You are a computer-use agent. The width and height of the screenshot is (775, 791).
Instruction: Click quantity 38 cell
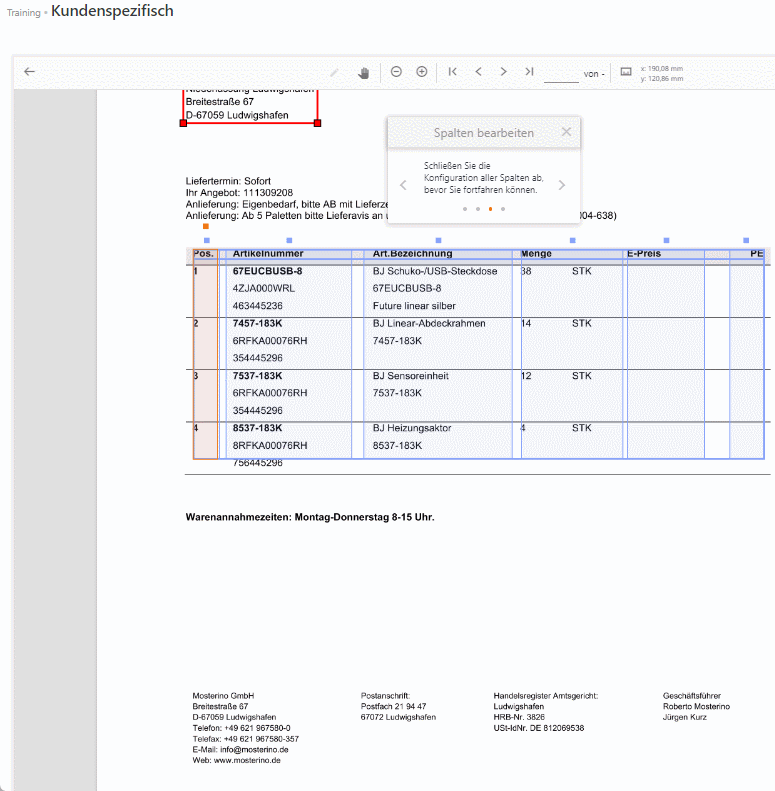click(526, 271)
